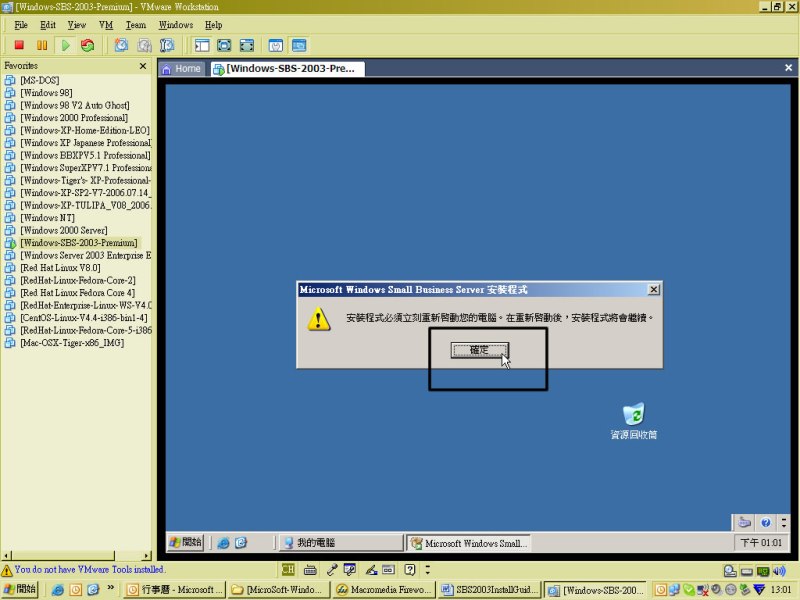Show the VM summary view icon
This screenshot has width=800, height=600.
coord(276,45)
